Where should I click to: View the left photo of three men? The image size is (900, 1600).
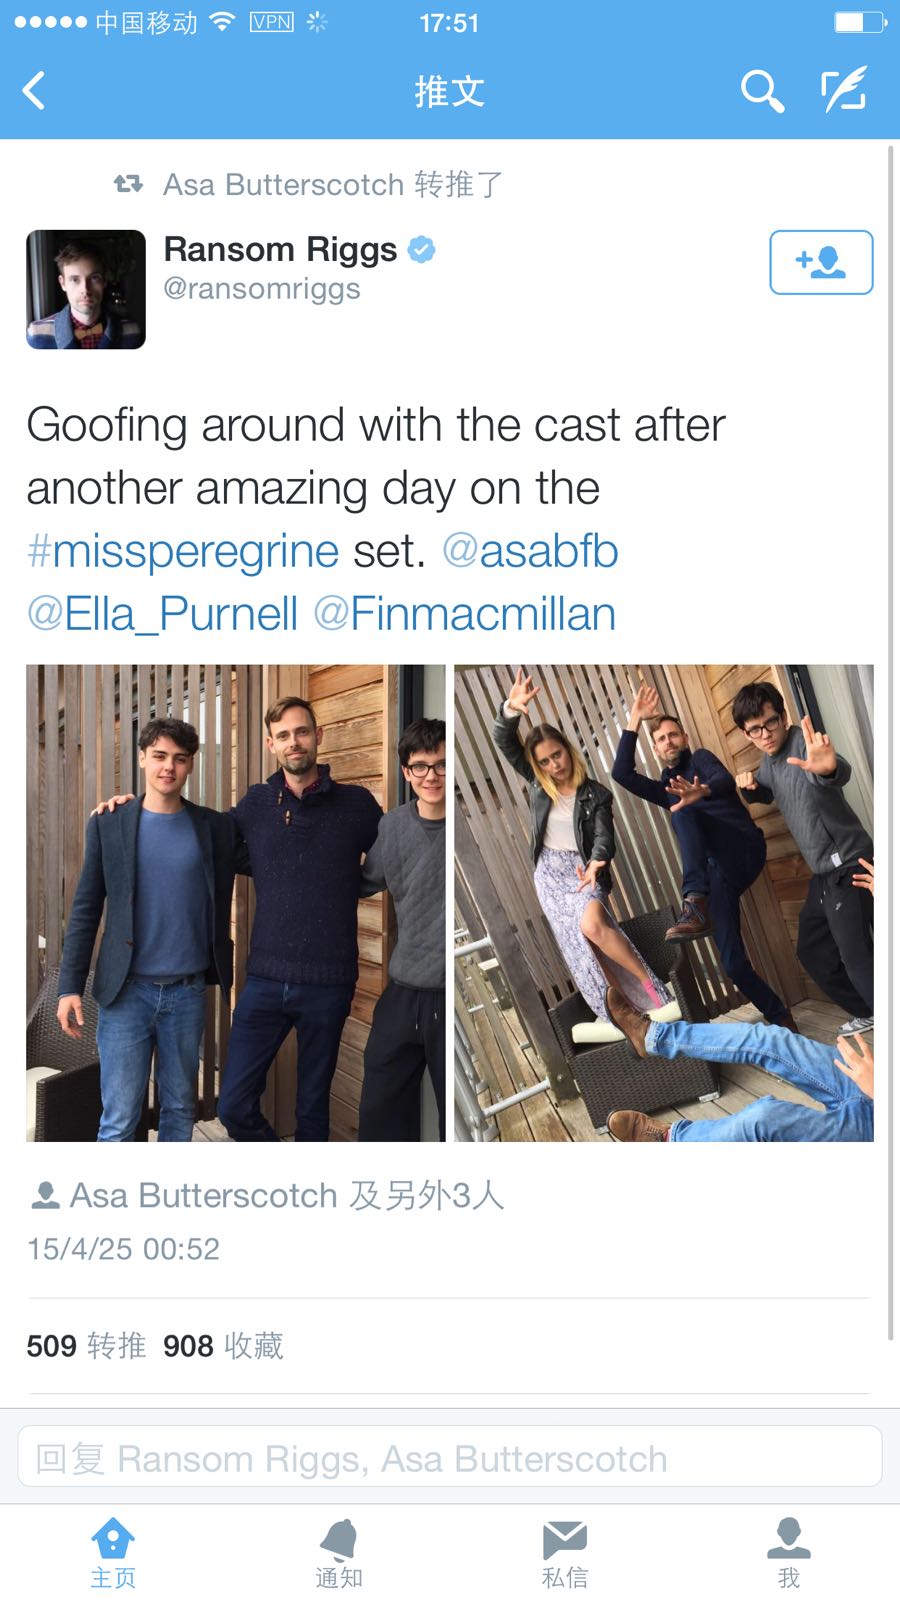pyautogui.click(x=236, y=903)
